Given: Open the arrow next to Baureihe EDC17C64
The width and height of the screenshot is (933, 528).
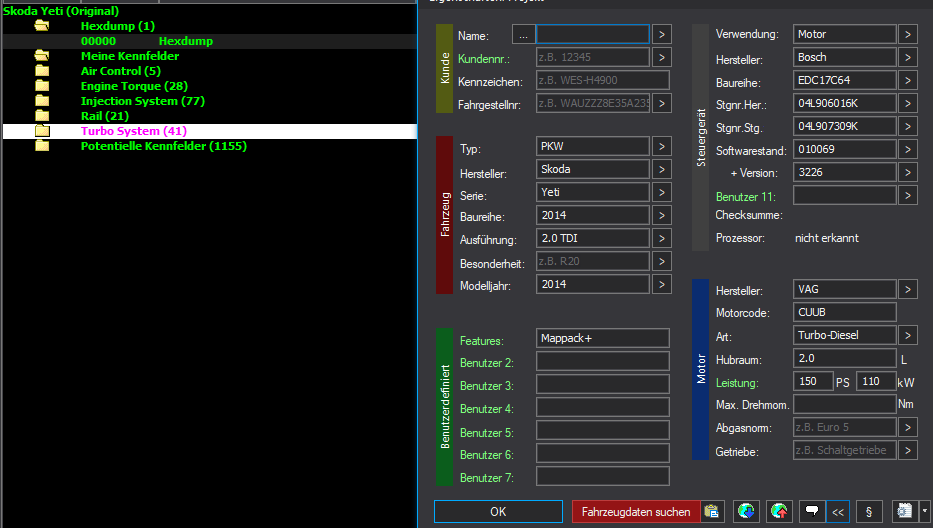Looking at the screenshot, I should pos(907,80).
